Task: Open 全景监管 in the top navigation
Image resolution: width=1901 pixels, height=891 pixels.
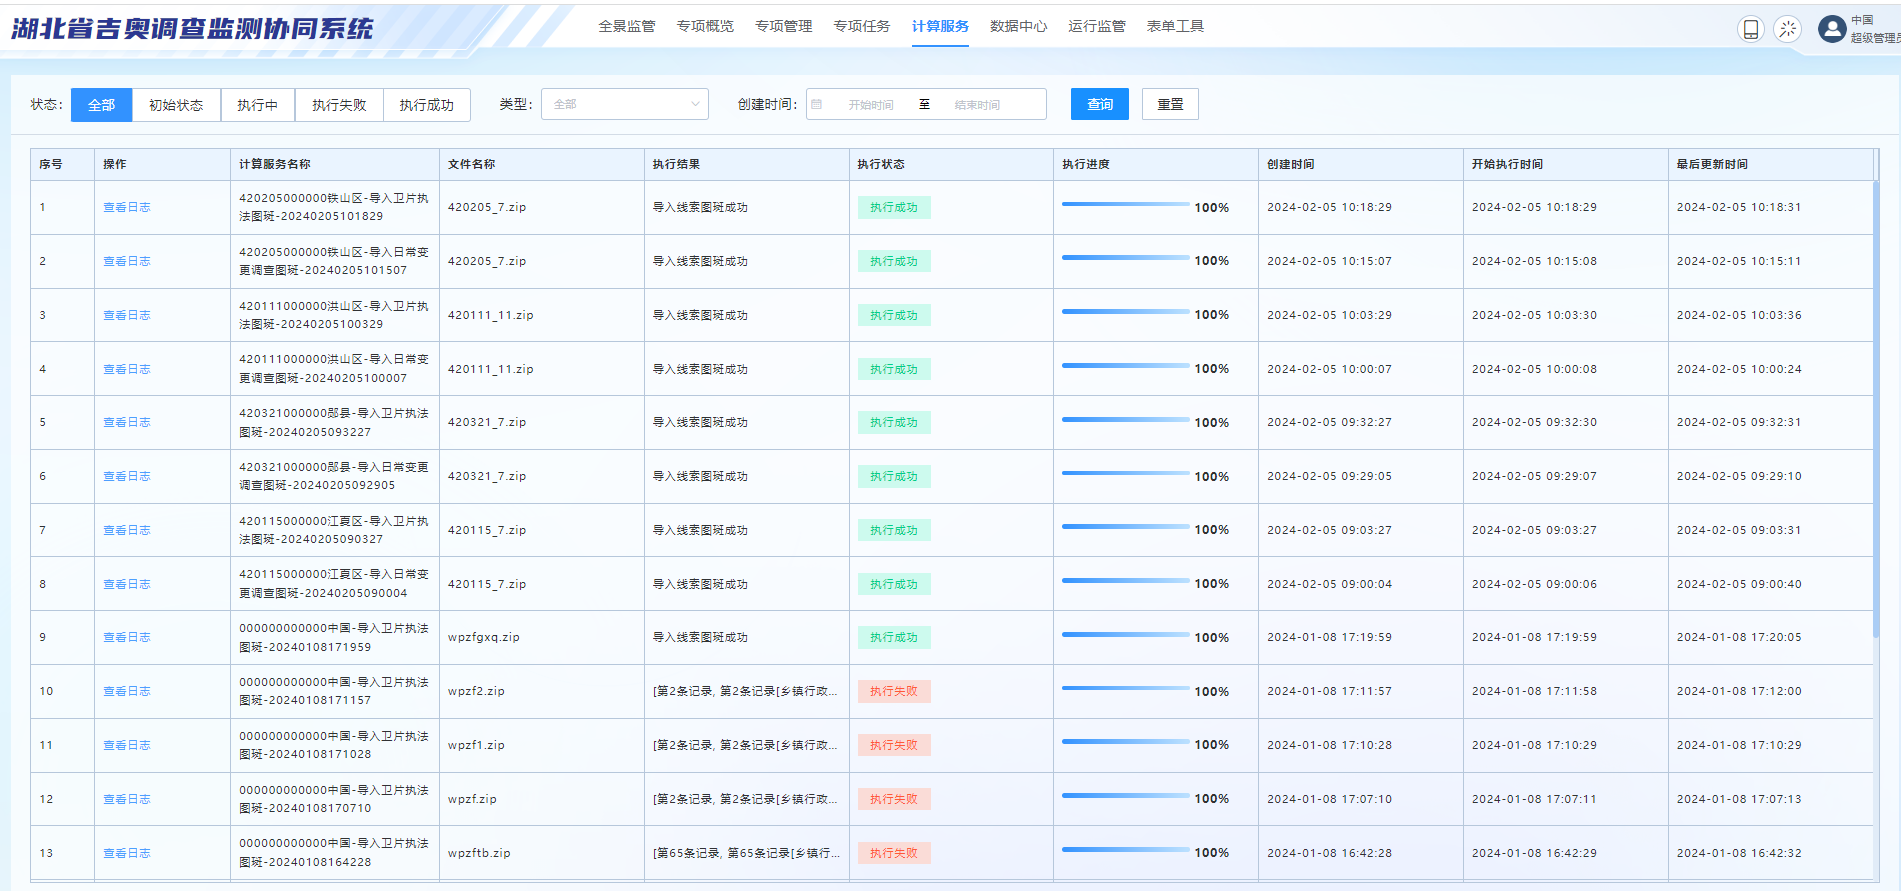Action: [x=627, y=26]
